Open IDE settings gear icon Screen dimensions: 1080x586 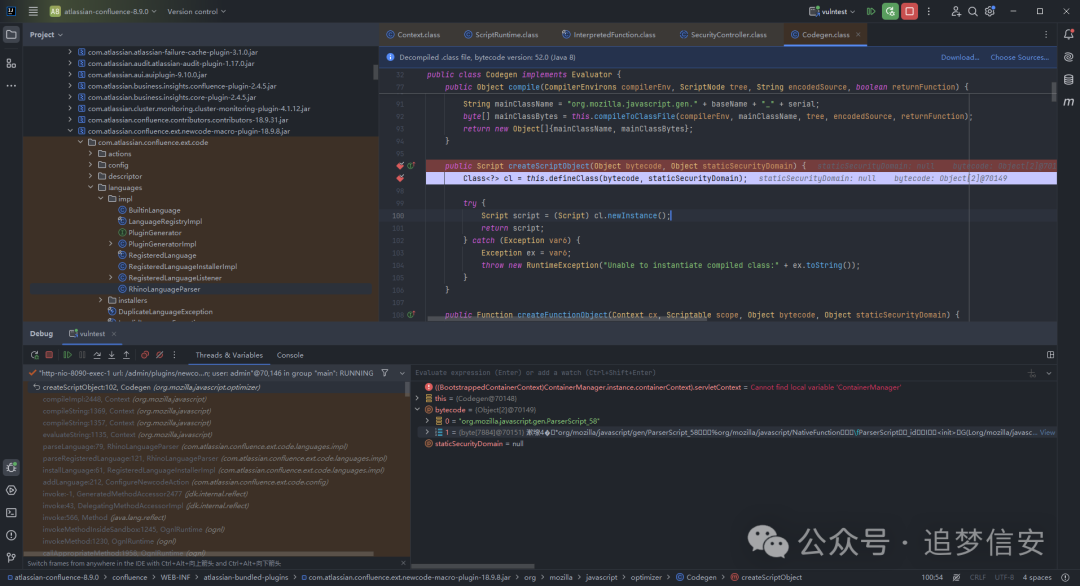pos(990,11)
